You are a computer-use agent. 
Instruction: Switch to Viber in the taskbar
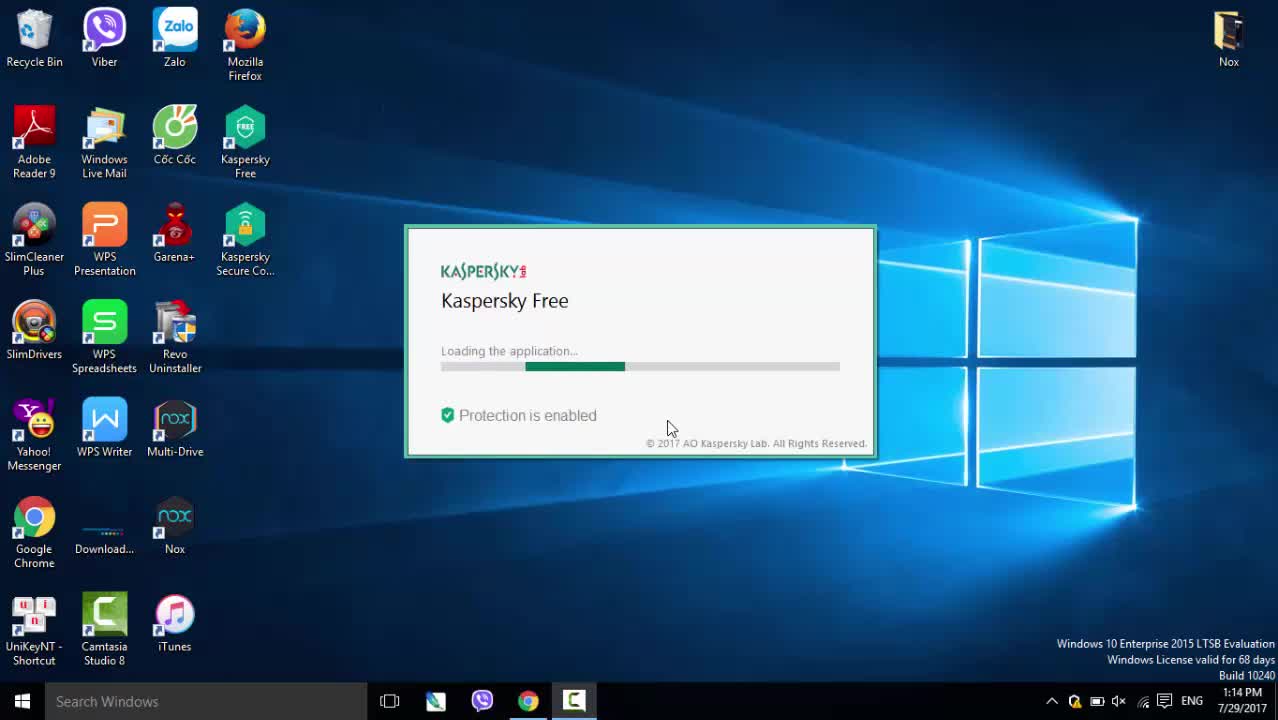pos(482,701)
